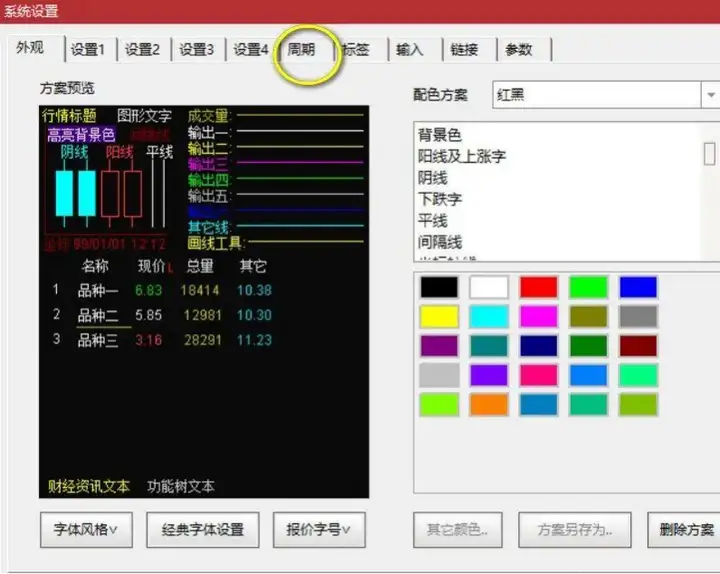Viewport: 720px width, 574px height.
Task: Select the orange color swatch
Action: [489, 404]
